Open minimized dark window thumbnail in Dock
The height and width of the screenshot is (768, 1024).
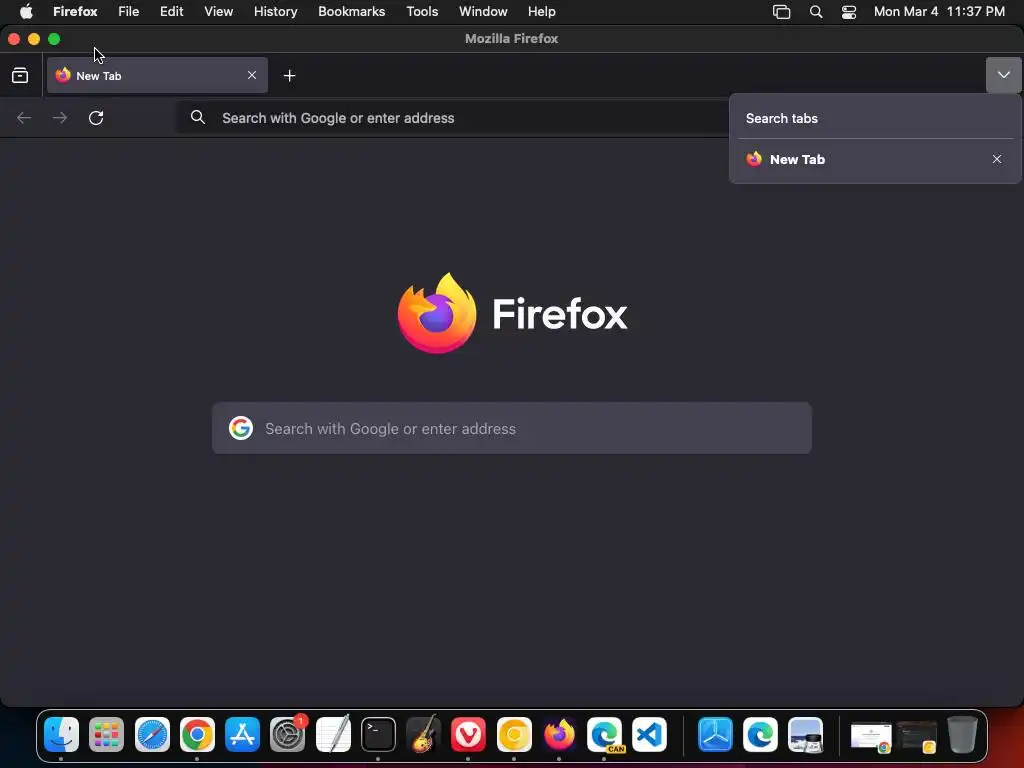917,737
